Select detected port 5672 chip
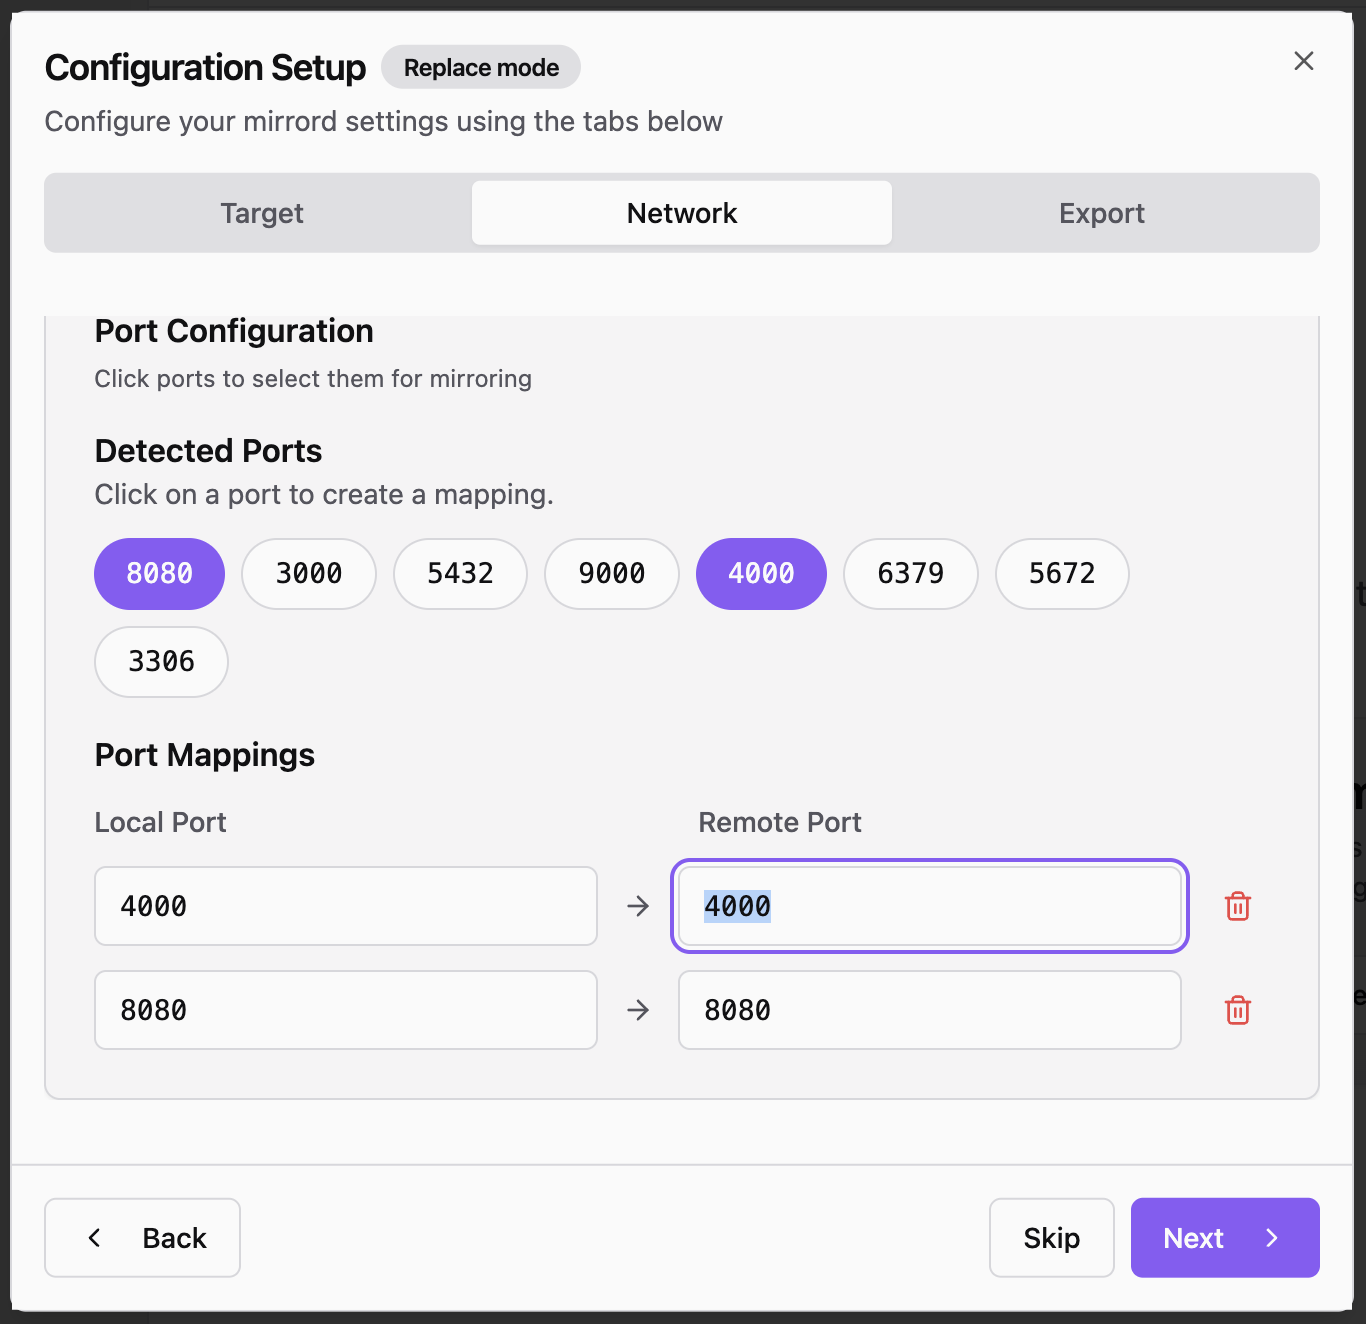Viewport: 1366px width, 1324px height. point(1062,574)
